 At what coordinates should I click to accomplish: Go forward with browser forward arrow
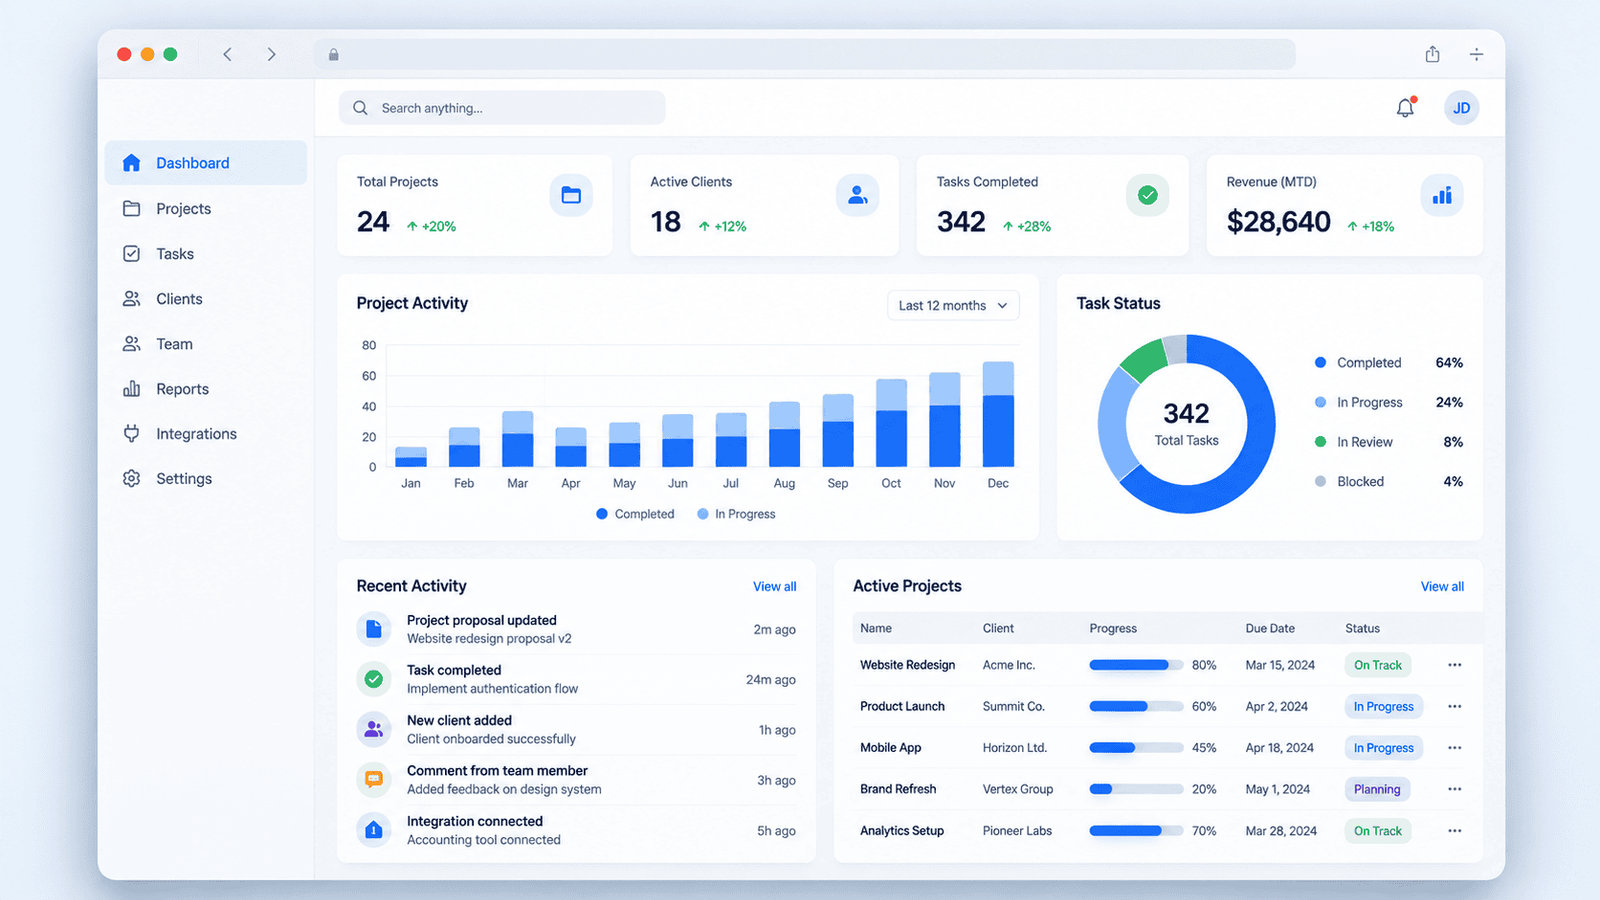click(271, 54)
